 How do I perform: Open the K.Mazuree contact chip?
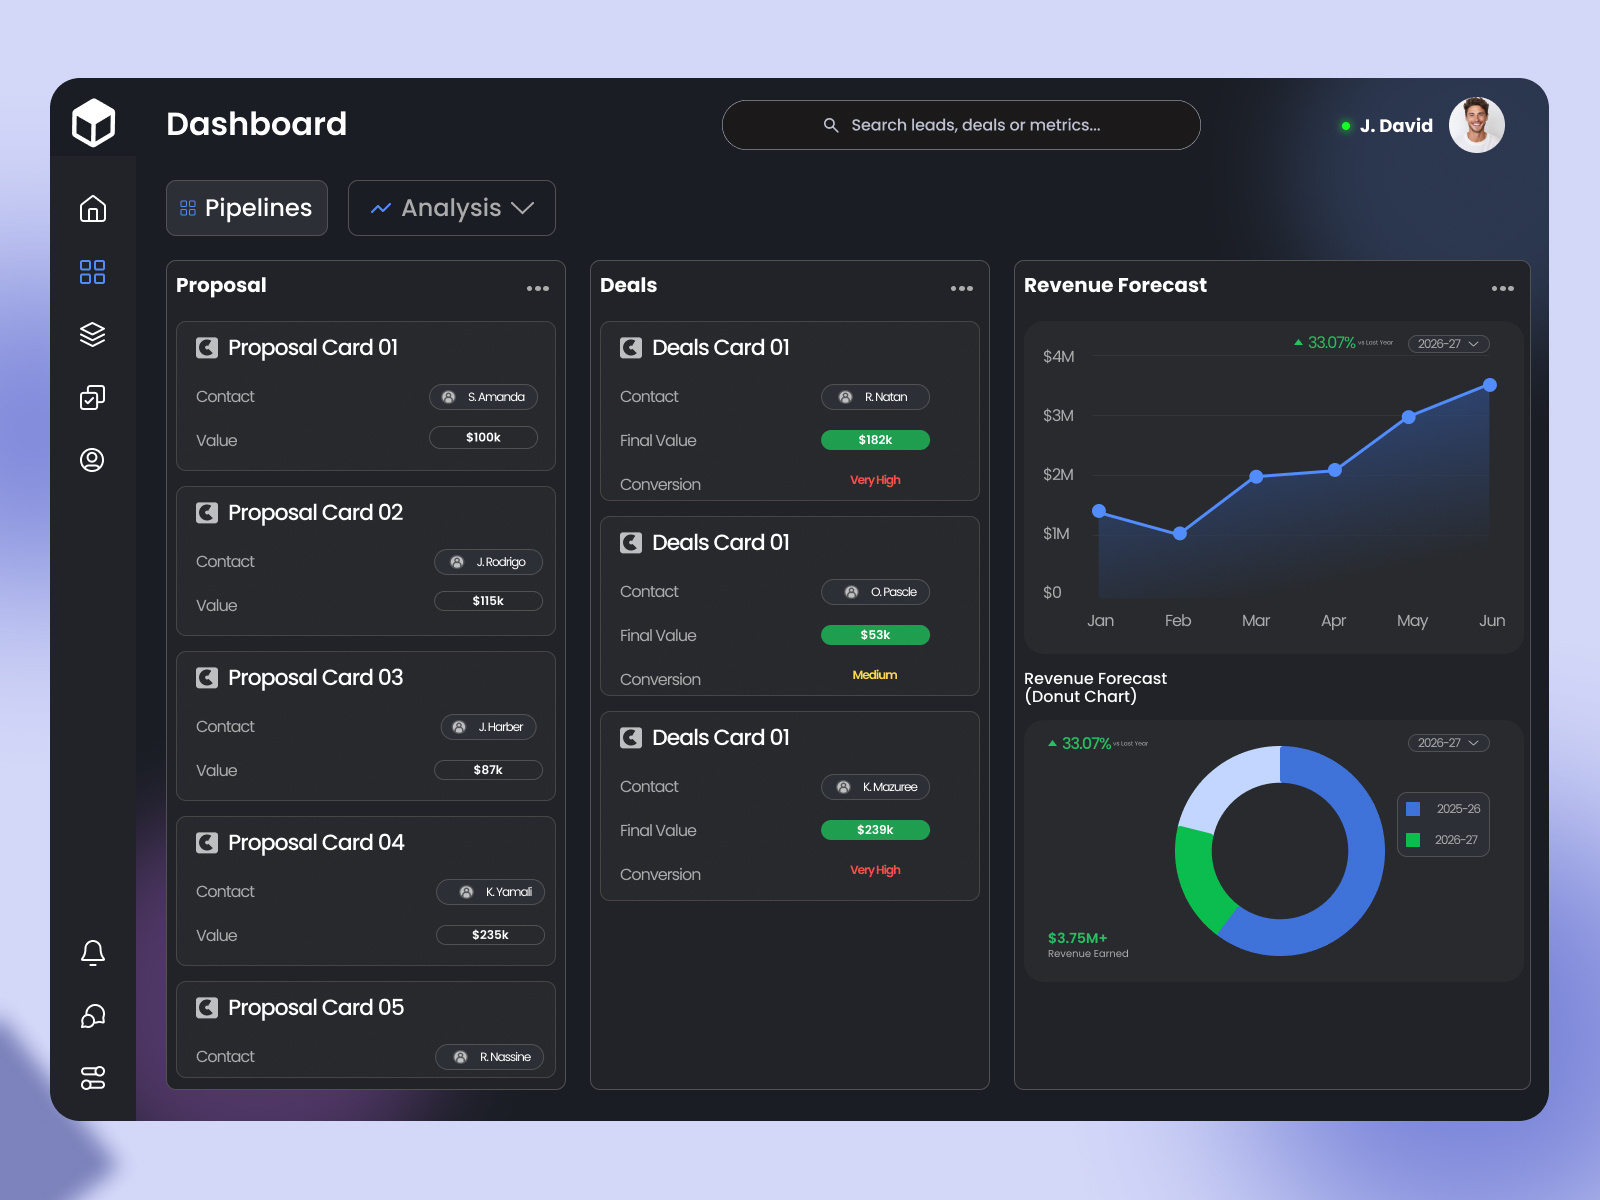click(876, 787)
